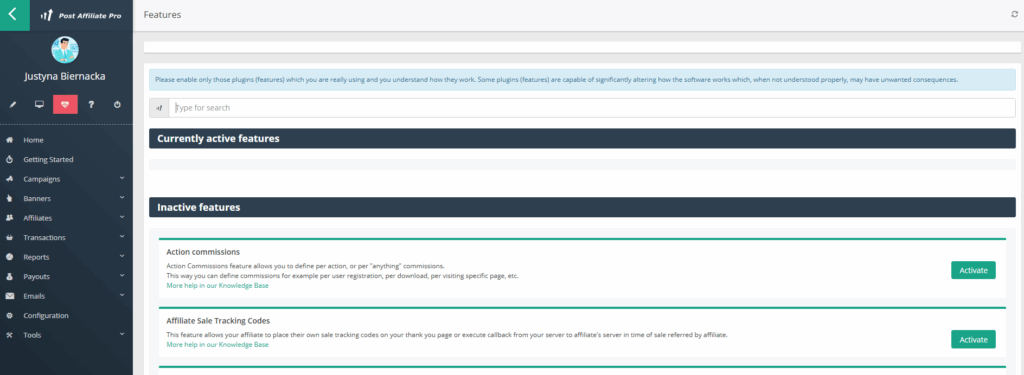Open the Campaigns menu label
The height and width of the screenshot is (375, 1024).
point(42,179)
